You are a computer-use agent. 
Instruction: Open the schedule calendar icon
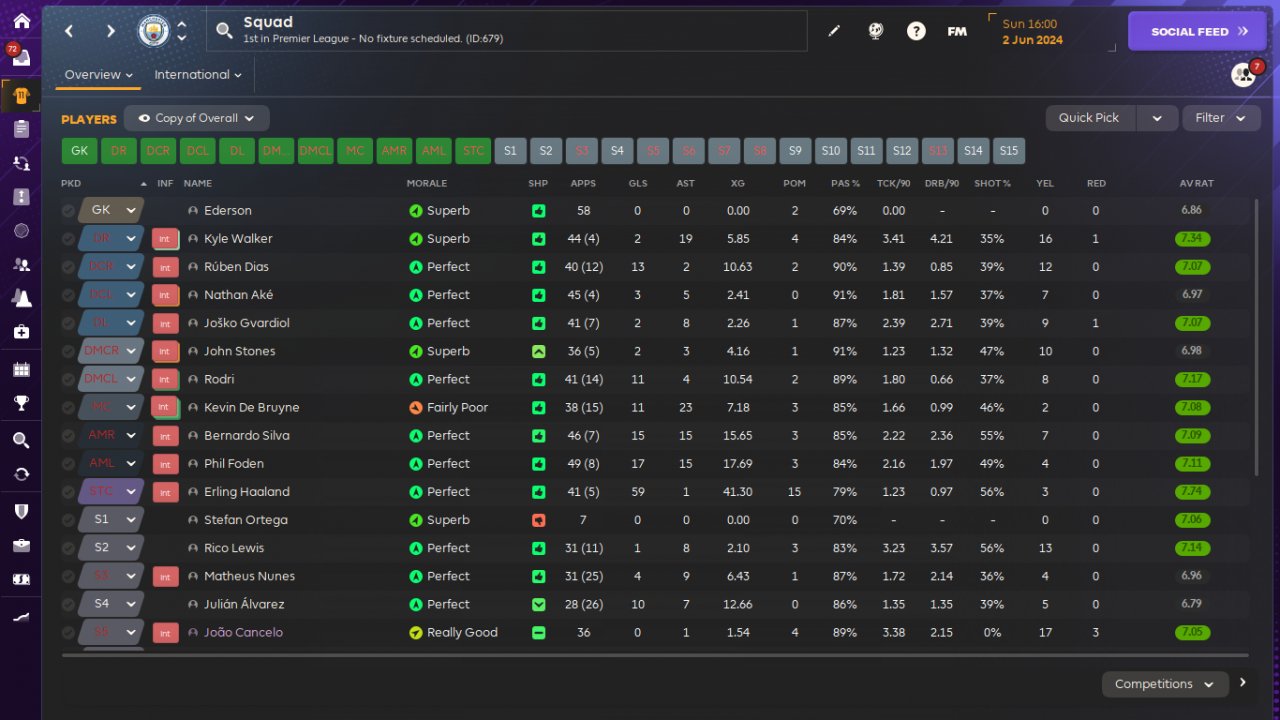tap(21, 369)
